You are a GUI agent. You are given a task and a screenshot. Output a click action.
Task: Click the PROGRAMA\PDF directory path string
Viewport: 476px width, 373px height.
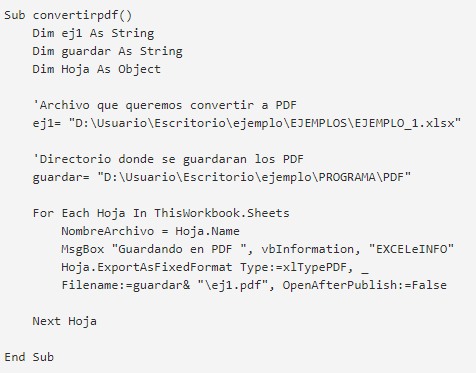tap(254, 177)
